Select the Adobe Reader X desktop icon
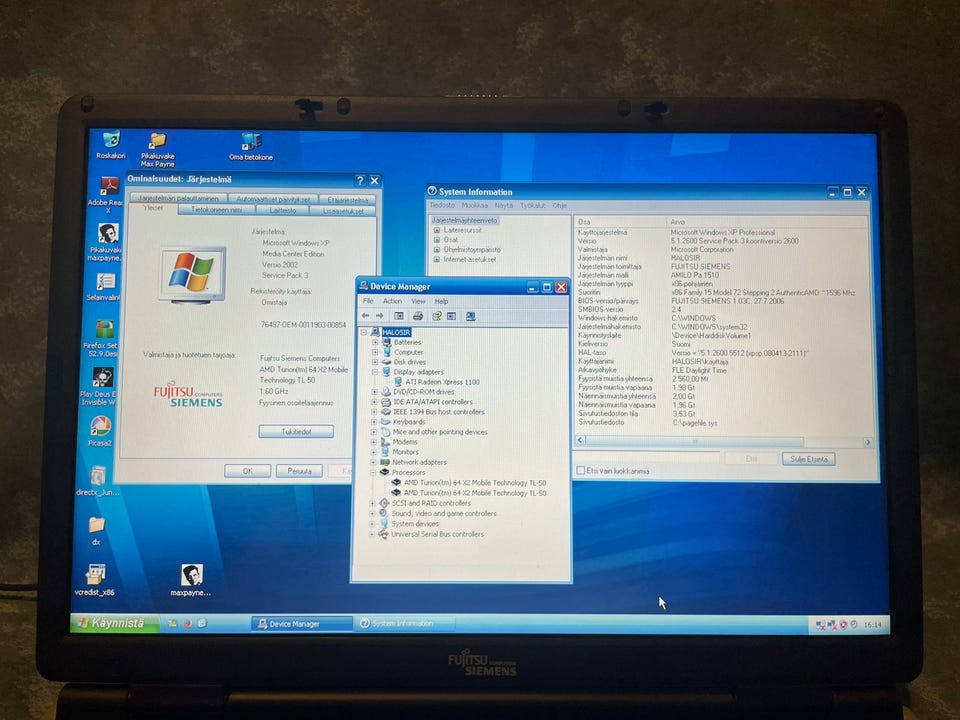The width and height of the screenshot is (960, 720). tap(107, 195)
